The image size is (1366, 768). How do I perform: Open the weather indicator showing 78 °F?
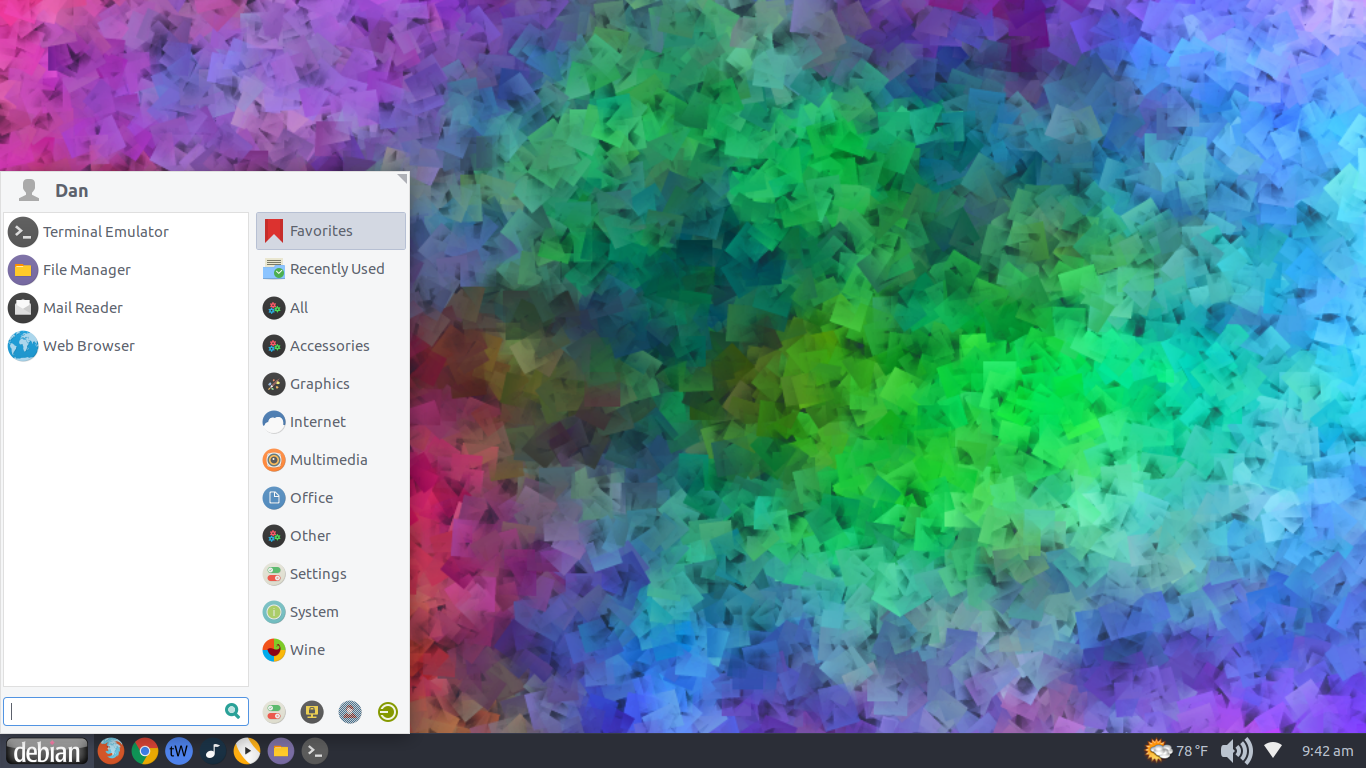pyautogui.click(x=1177, y=751)
